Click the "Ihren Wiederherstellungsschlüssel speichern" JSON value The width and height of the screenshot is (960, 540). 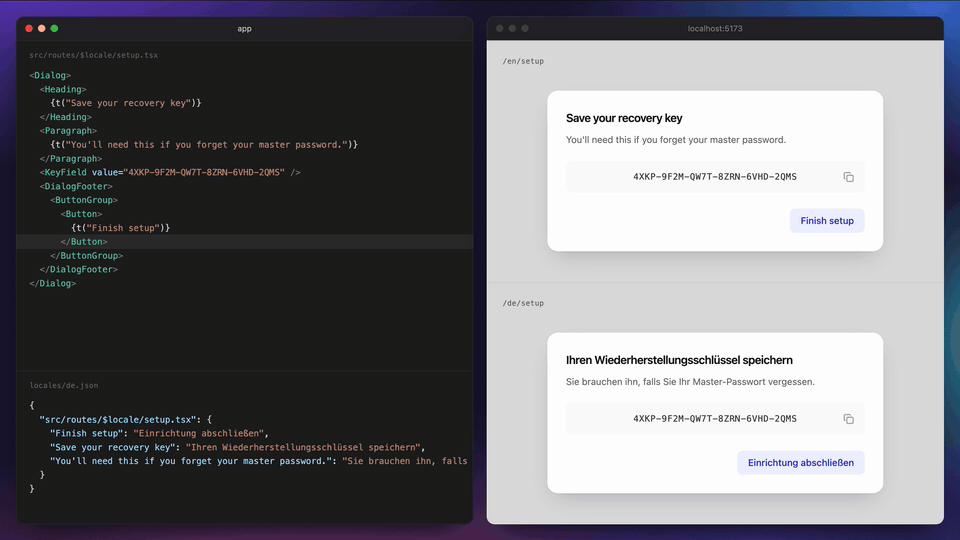pyautogui.click(x=302, y=447)
